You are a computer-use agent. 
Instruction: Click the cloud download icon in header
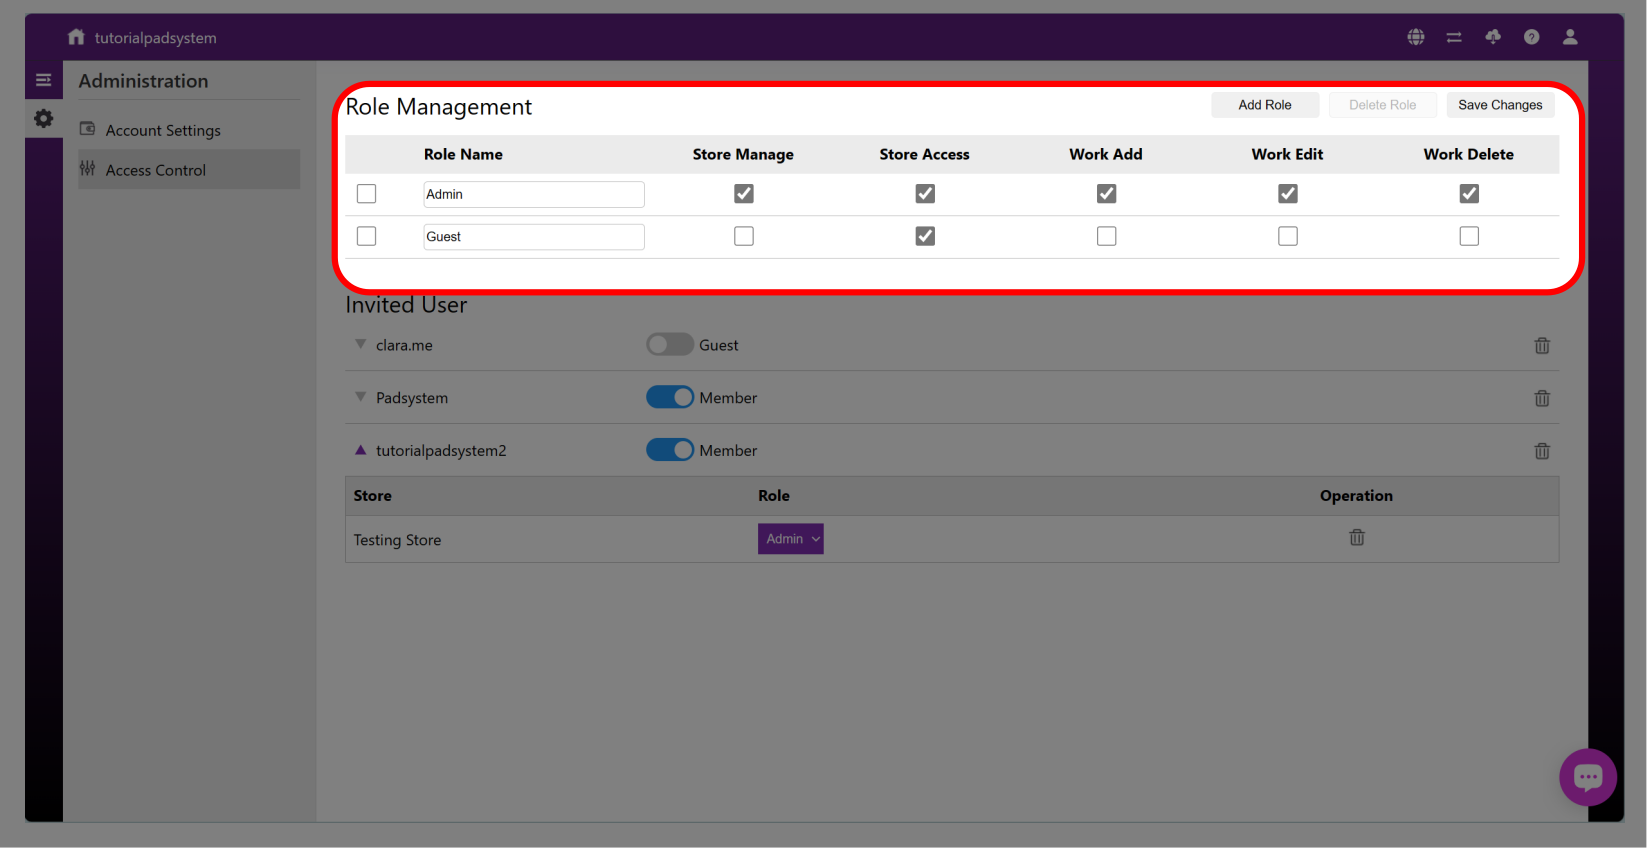(x=1493, y=37)
